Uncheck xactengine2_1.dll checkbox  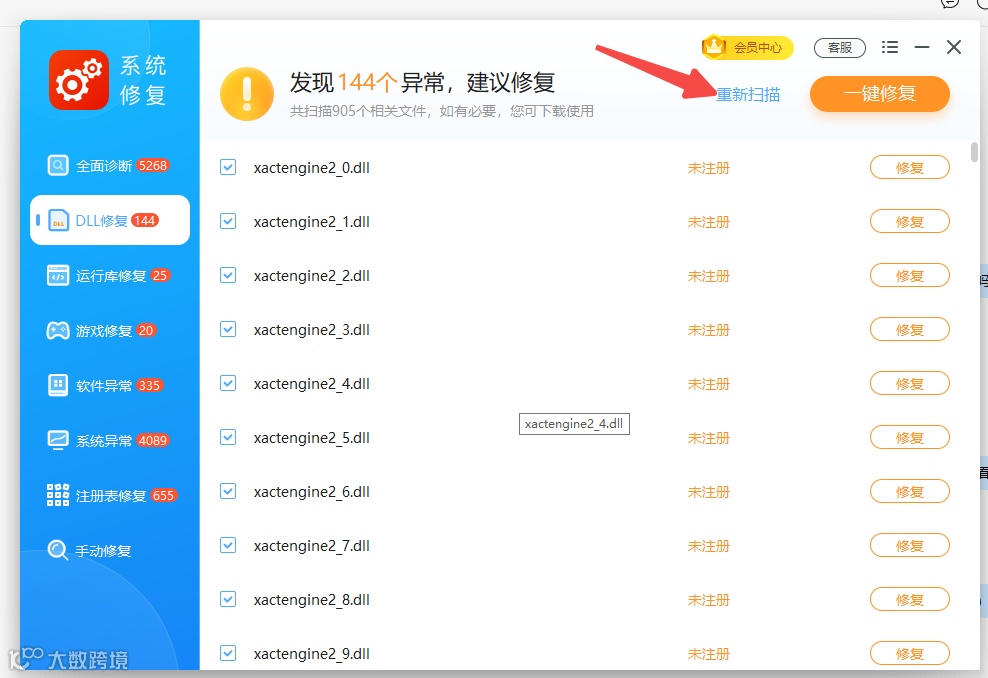pos(228,221)
